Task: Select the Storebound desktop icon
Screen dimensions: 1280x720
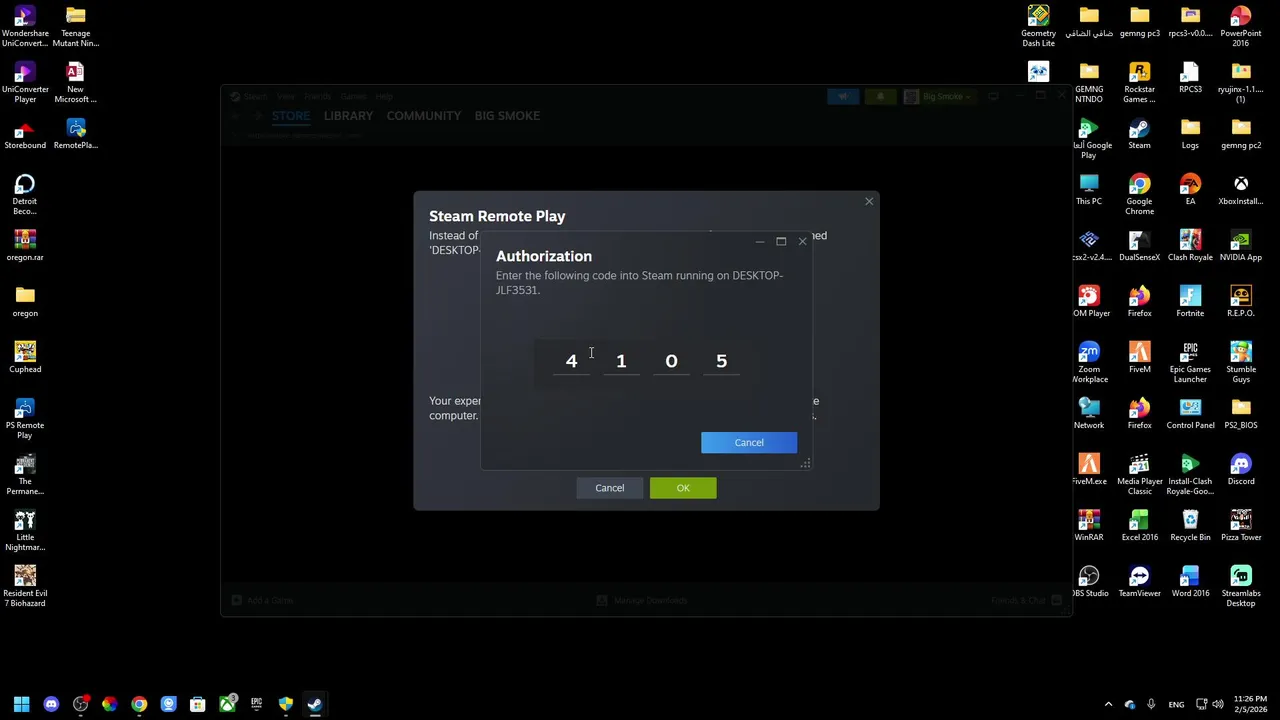Action: [x=25, y=135]
